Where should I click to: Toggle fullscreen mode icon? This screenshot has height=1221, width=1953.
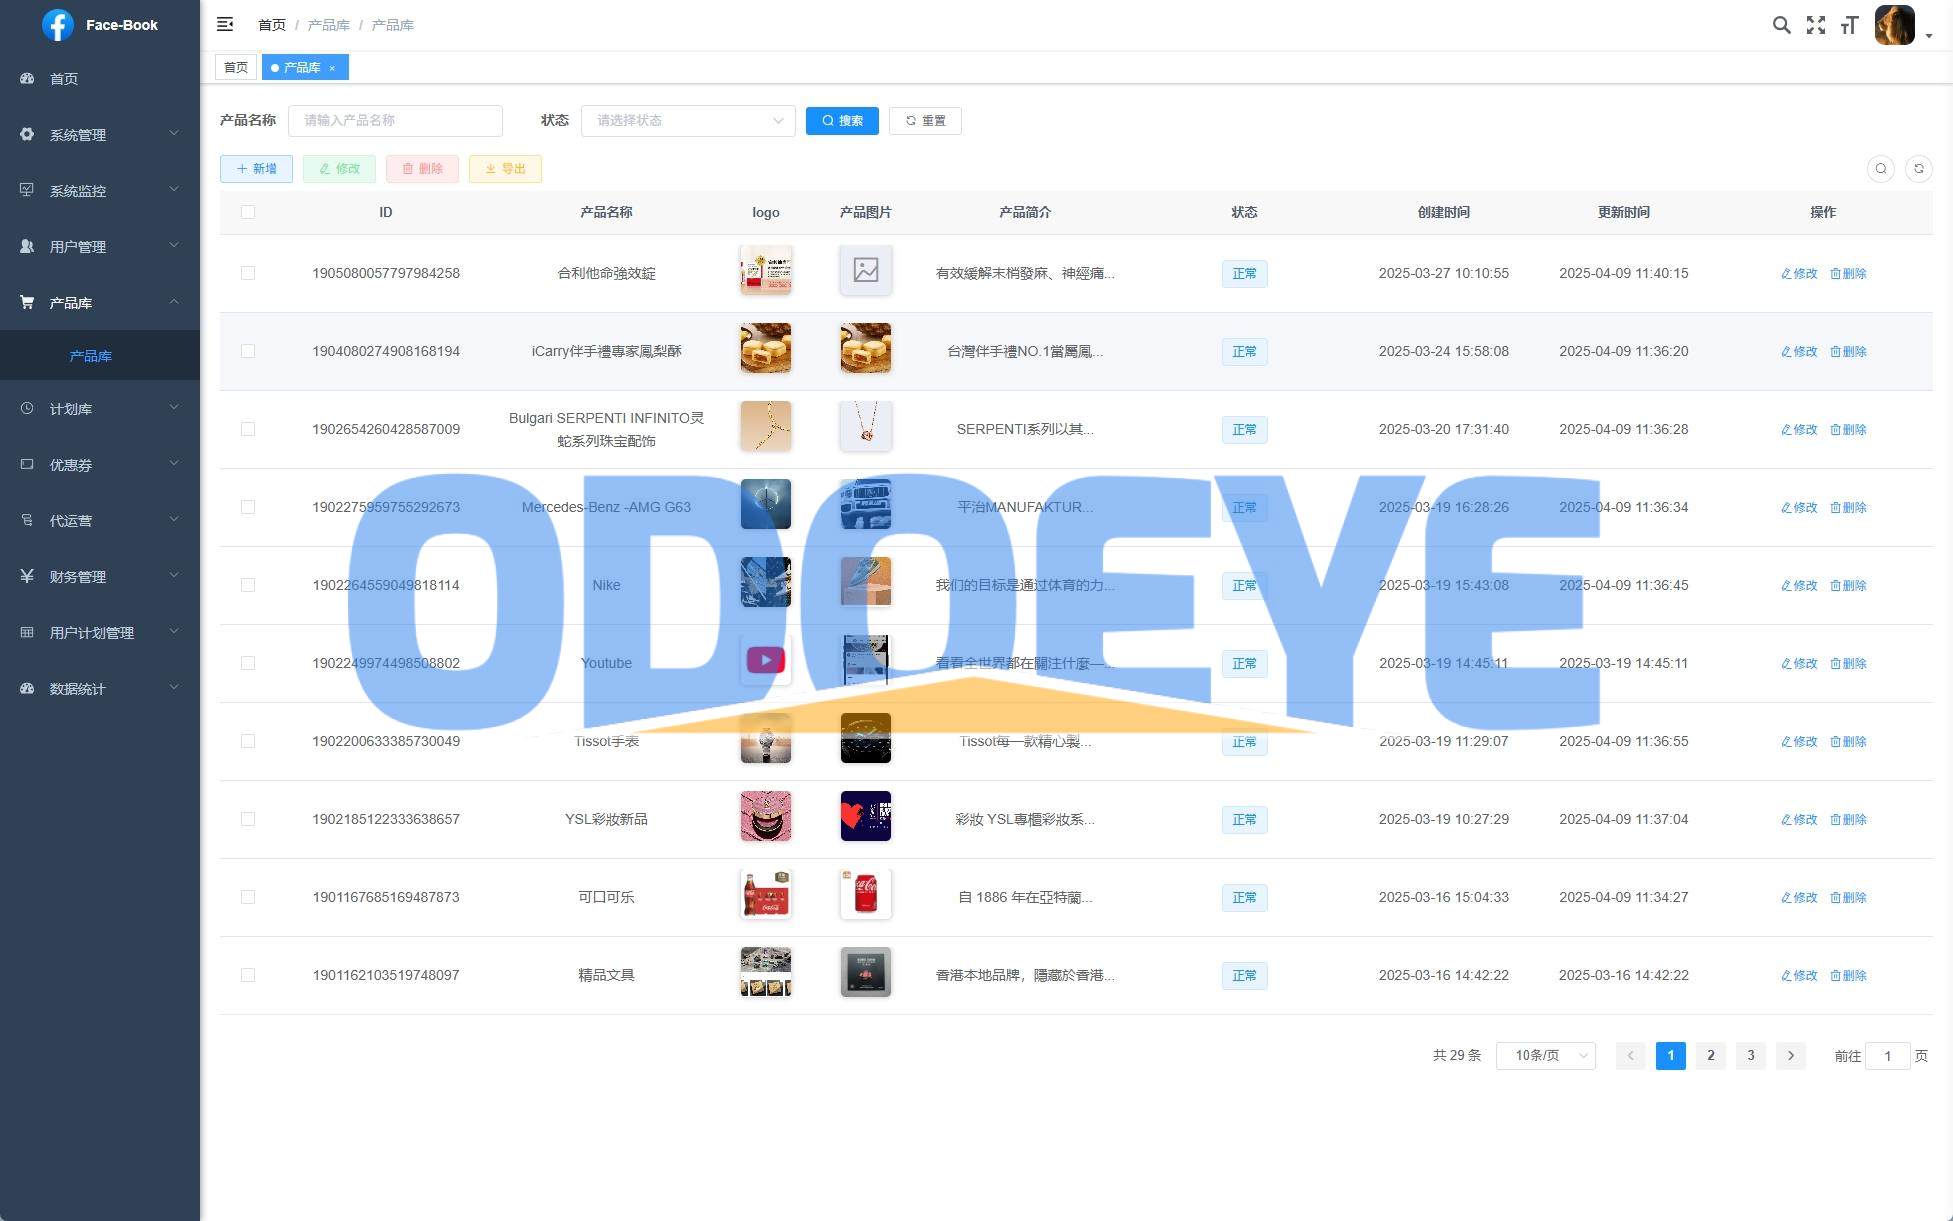tap(1815, 25)
